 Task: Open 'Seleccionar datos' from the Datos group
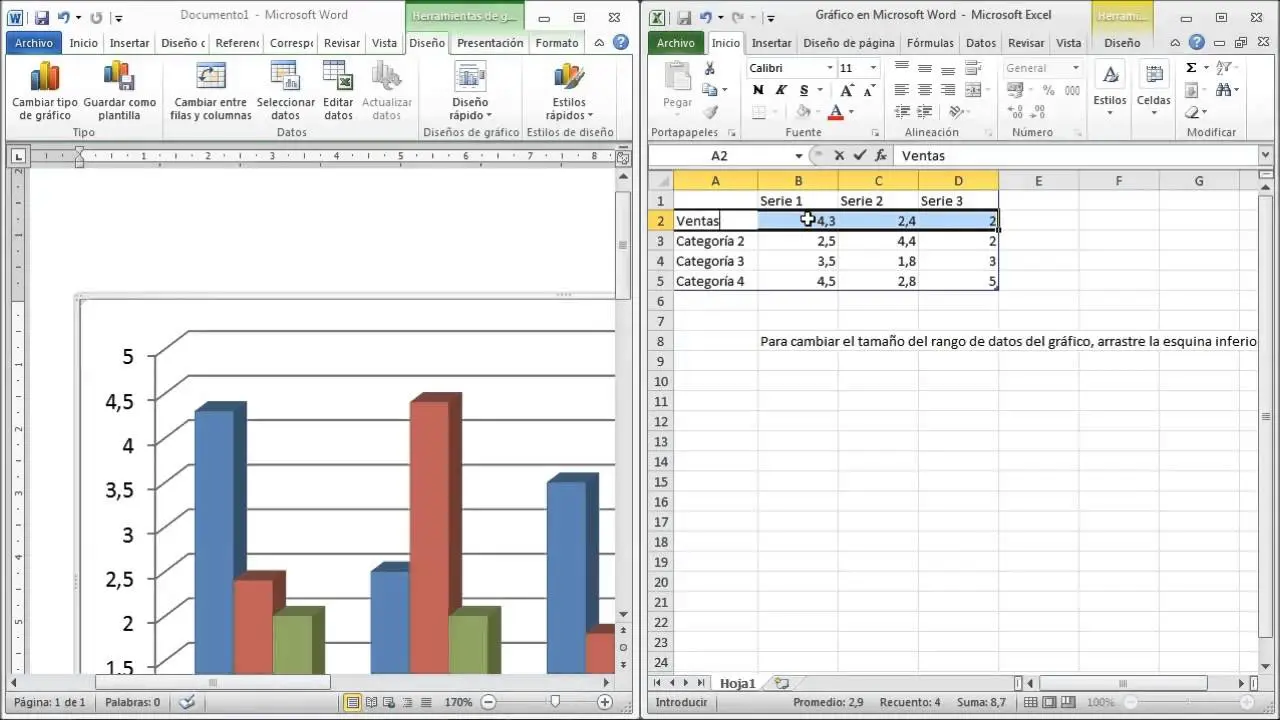[x=285, y=88]
